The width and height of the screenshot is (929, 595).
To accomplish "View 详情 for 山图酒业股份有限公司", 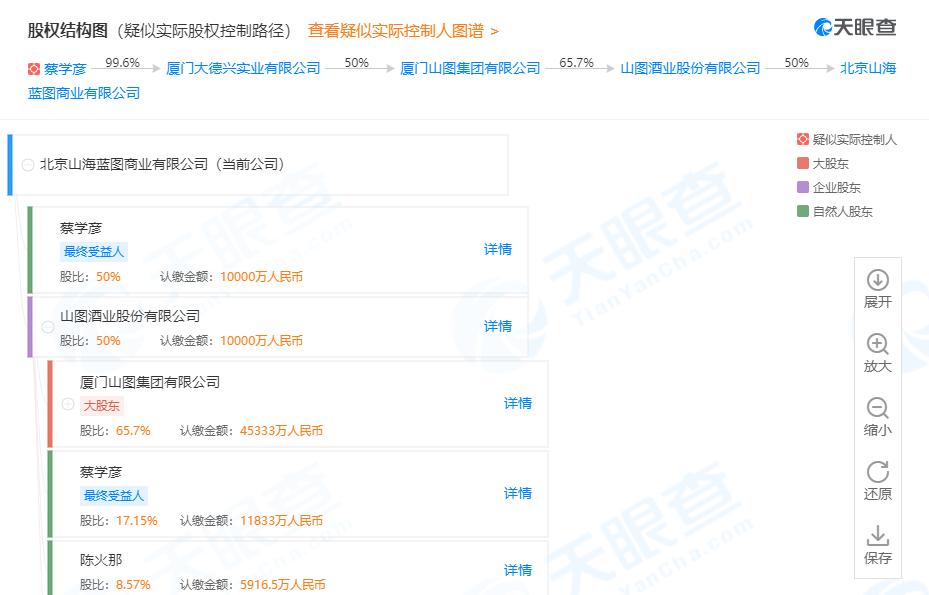I will point(498,327).
